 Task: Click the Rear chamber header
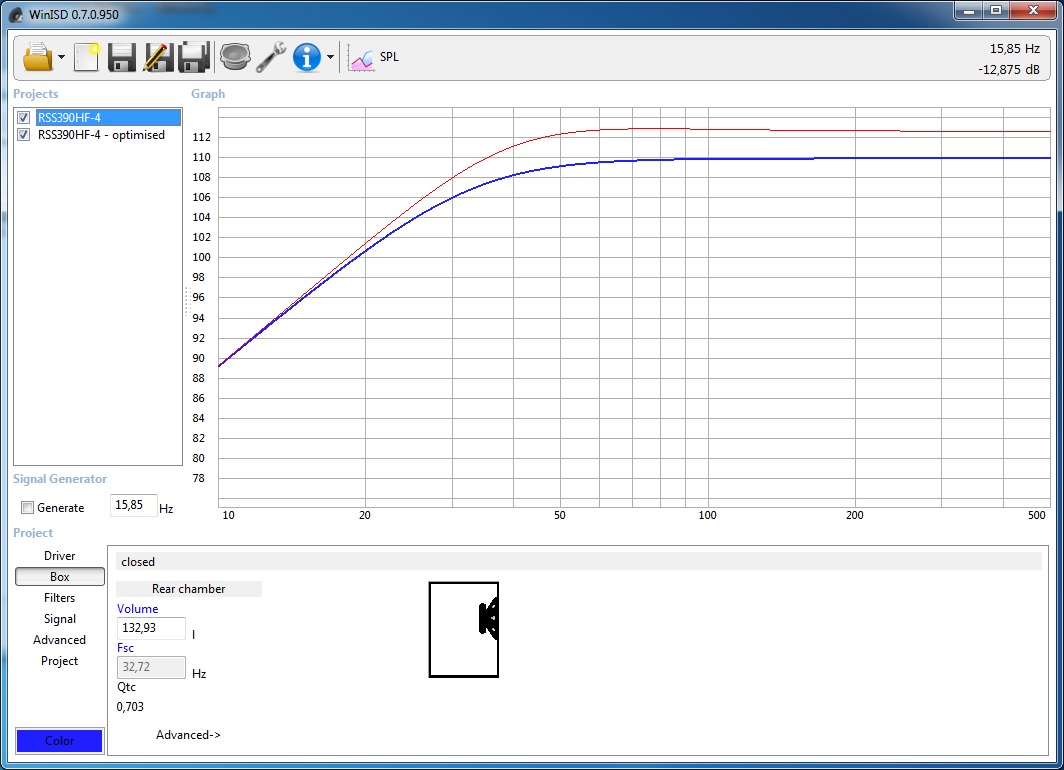[x=189, y=589]
